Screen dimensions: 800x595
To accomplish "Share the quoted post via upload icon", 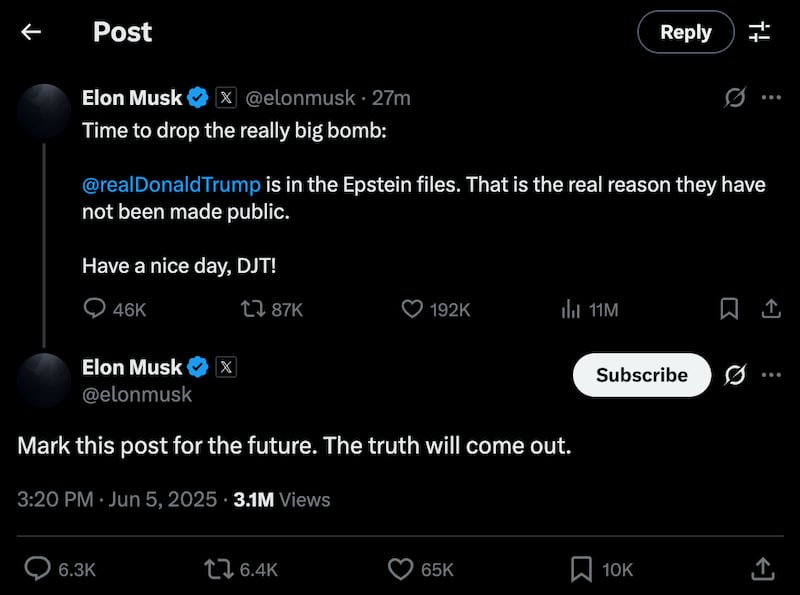I will coord(771,310).
